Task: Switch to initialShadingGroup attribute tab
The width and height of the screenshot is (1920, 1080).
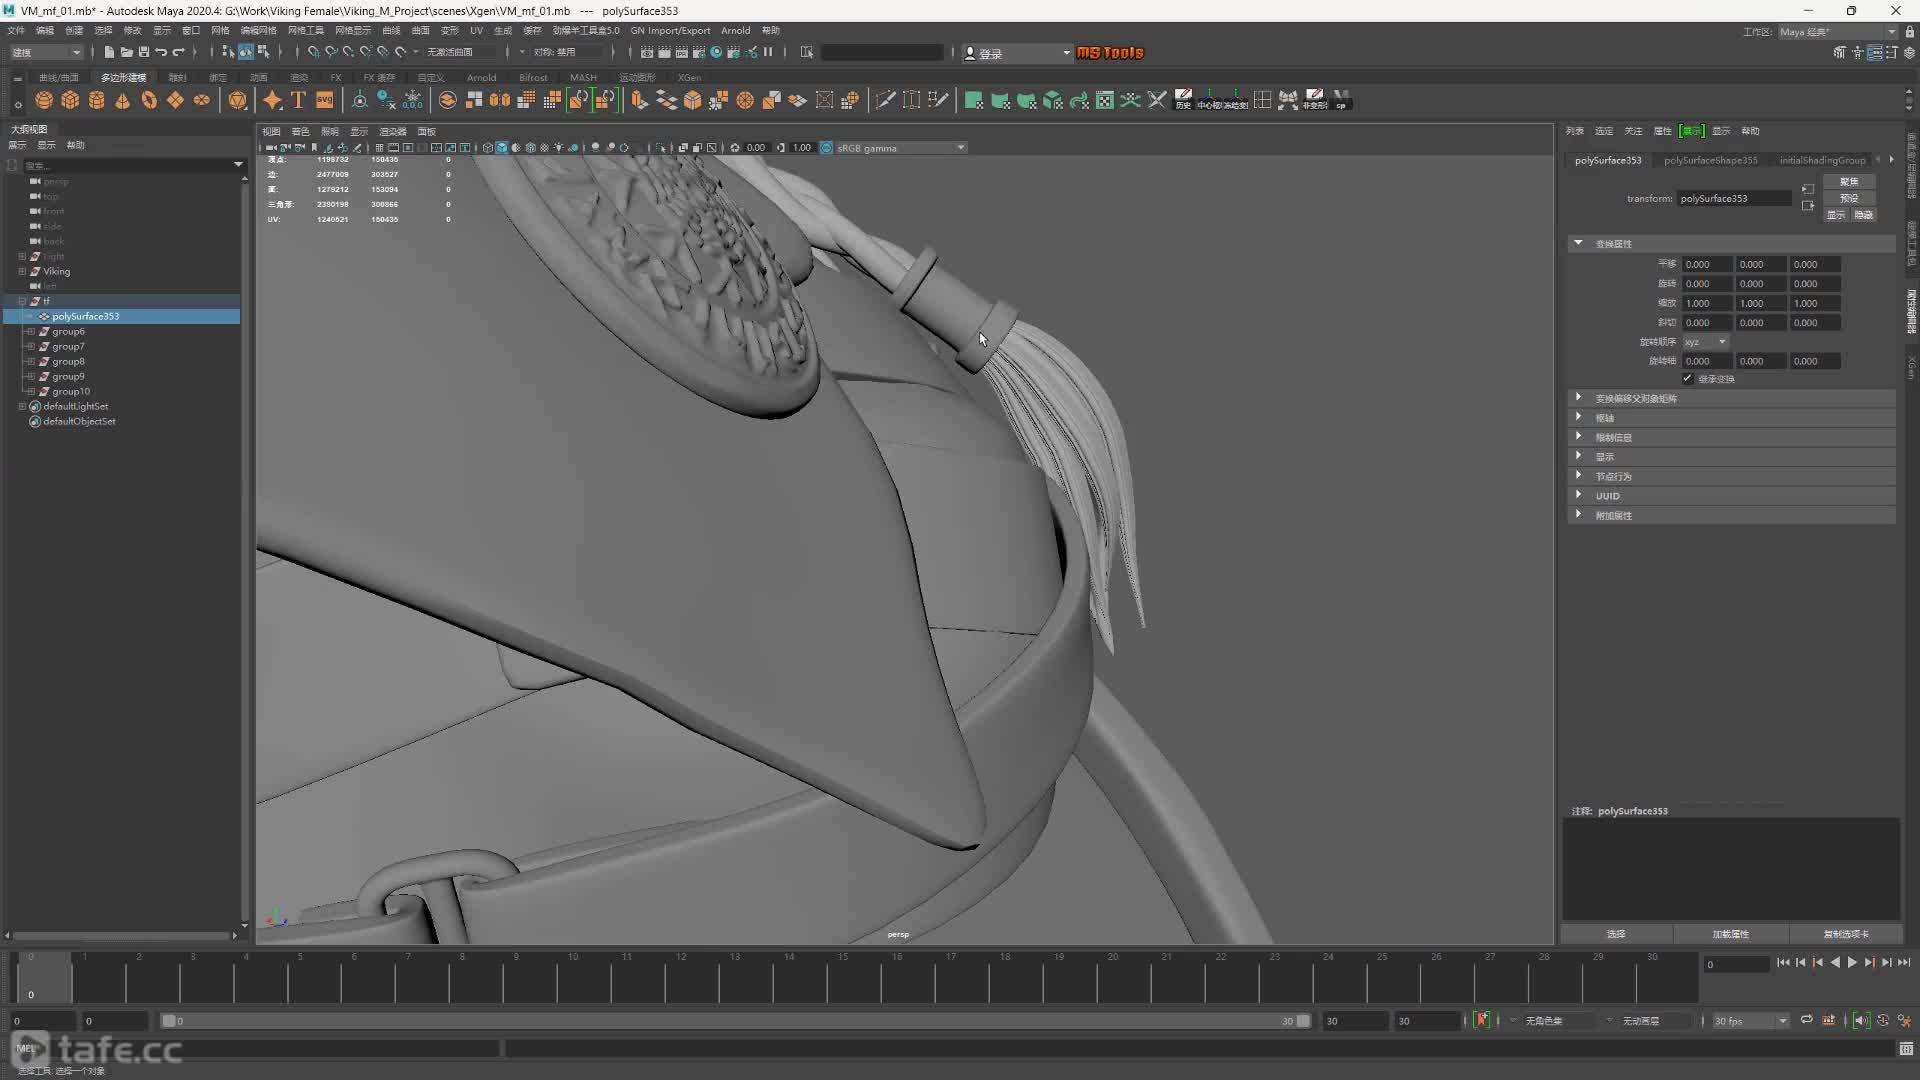Action: [1822, 160]
